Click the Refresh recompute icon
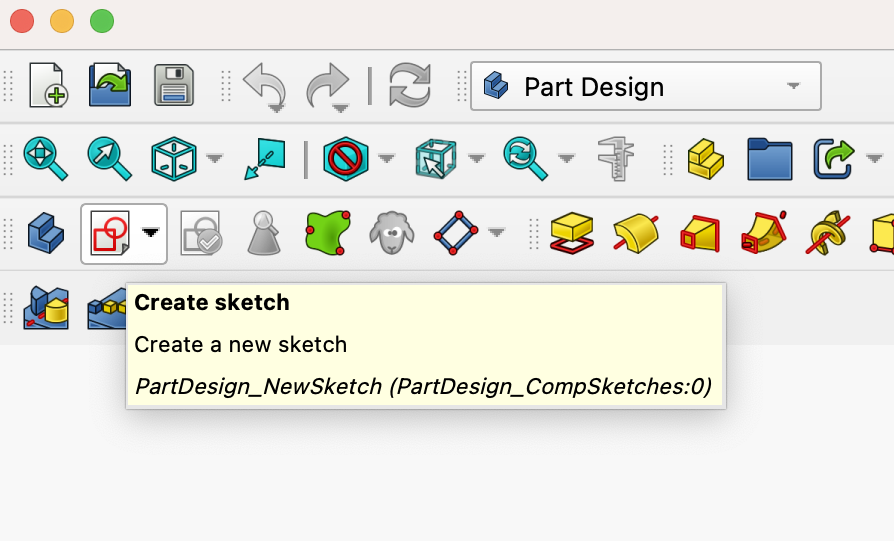 click(409, 86)
